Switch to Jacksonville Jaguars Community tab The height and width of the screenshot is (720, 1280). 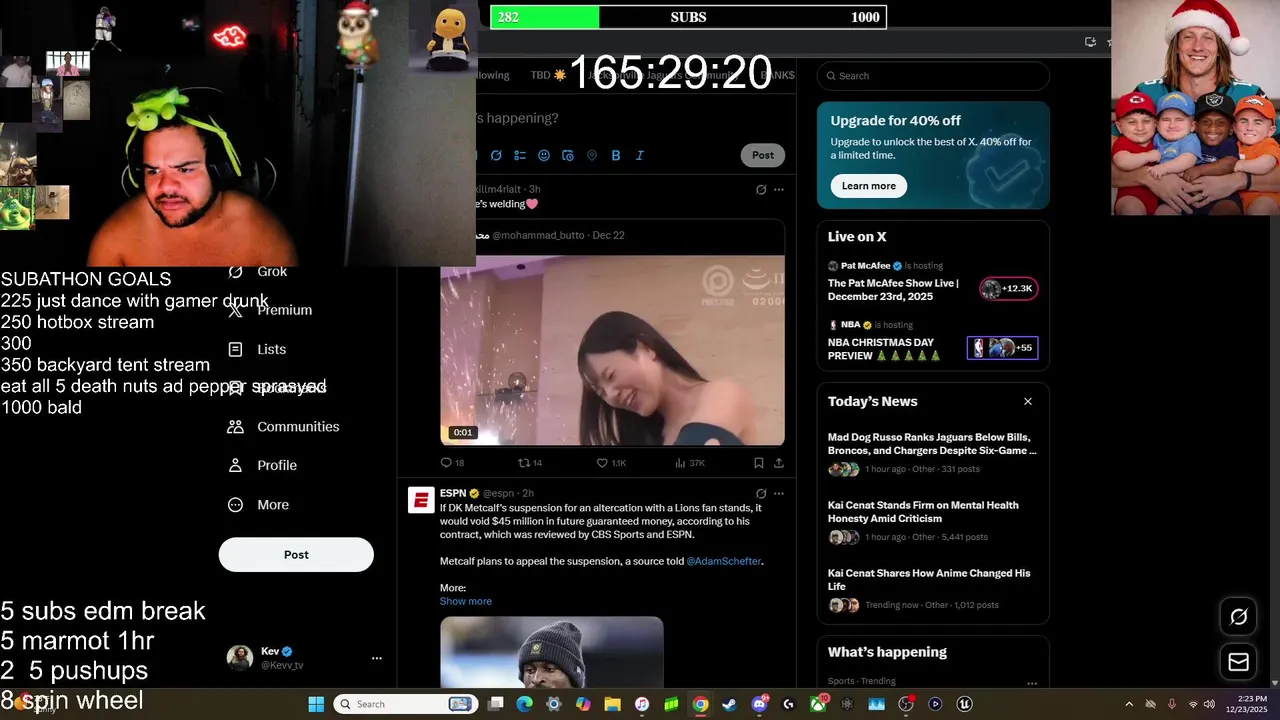coord(663,75)
